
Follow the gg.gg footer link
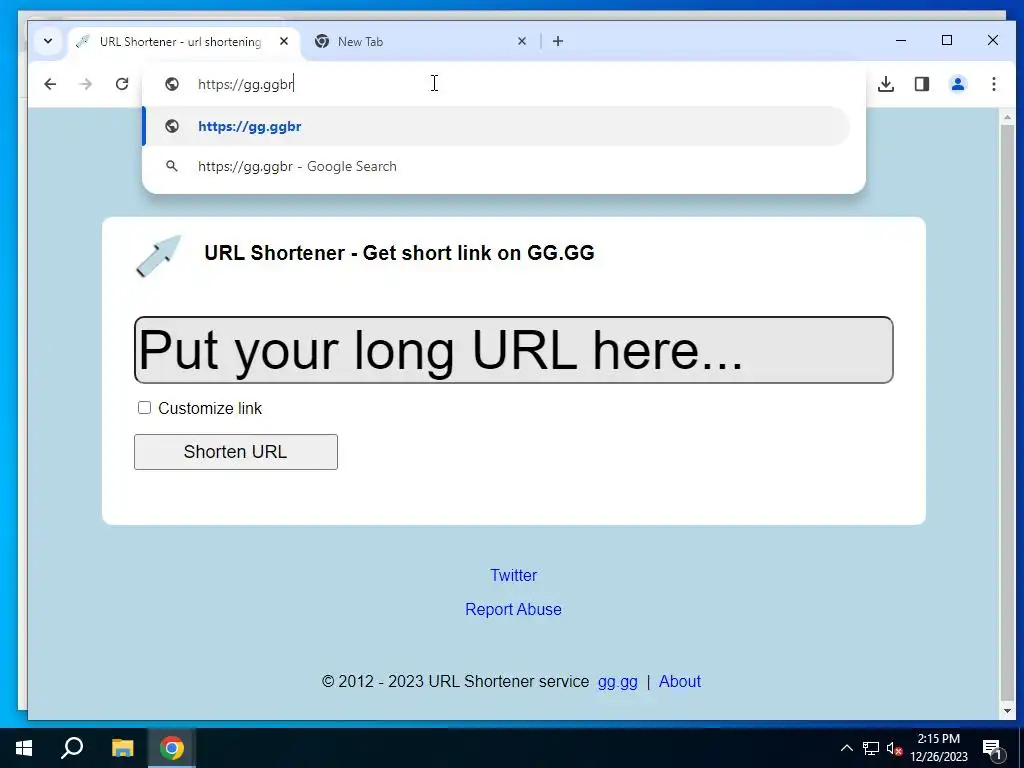(617, 682)
